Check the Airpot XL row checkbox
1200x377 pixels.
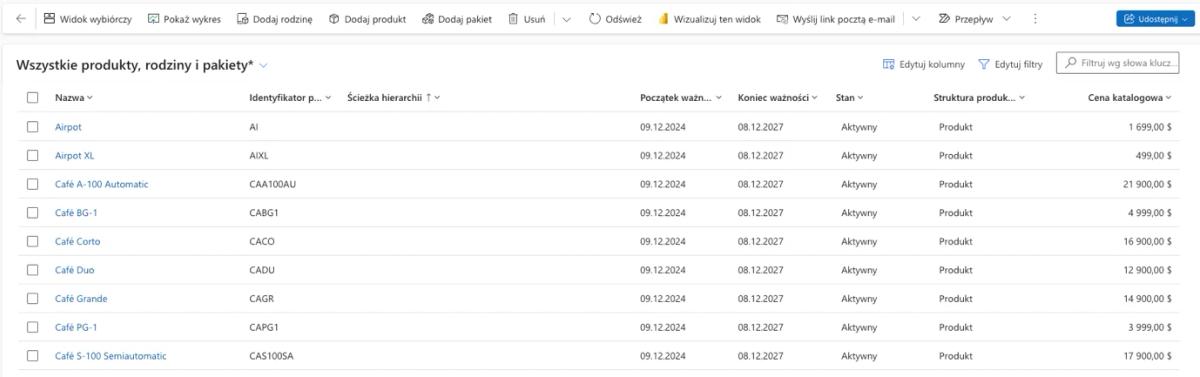tap(33, 156)
